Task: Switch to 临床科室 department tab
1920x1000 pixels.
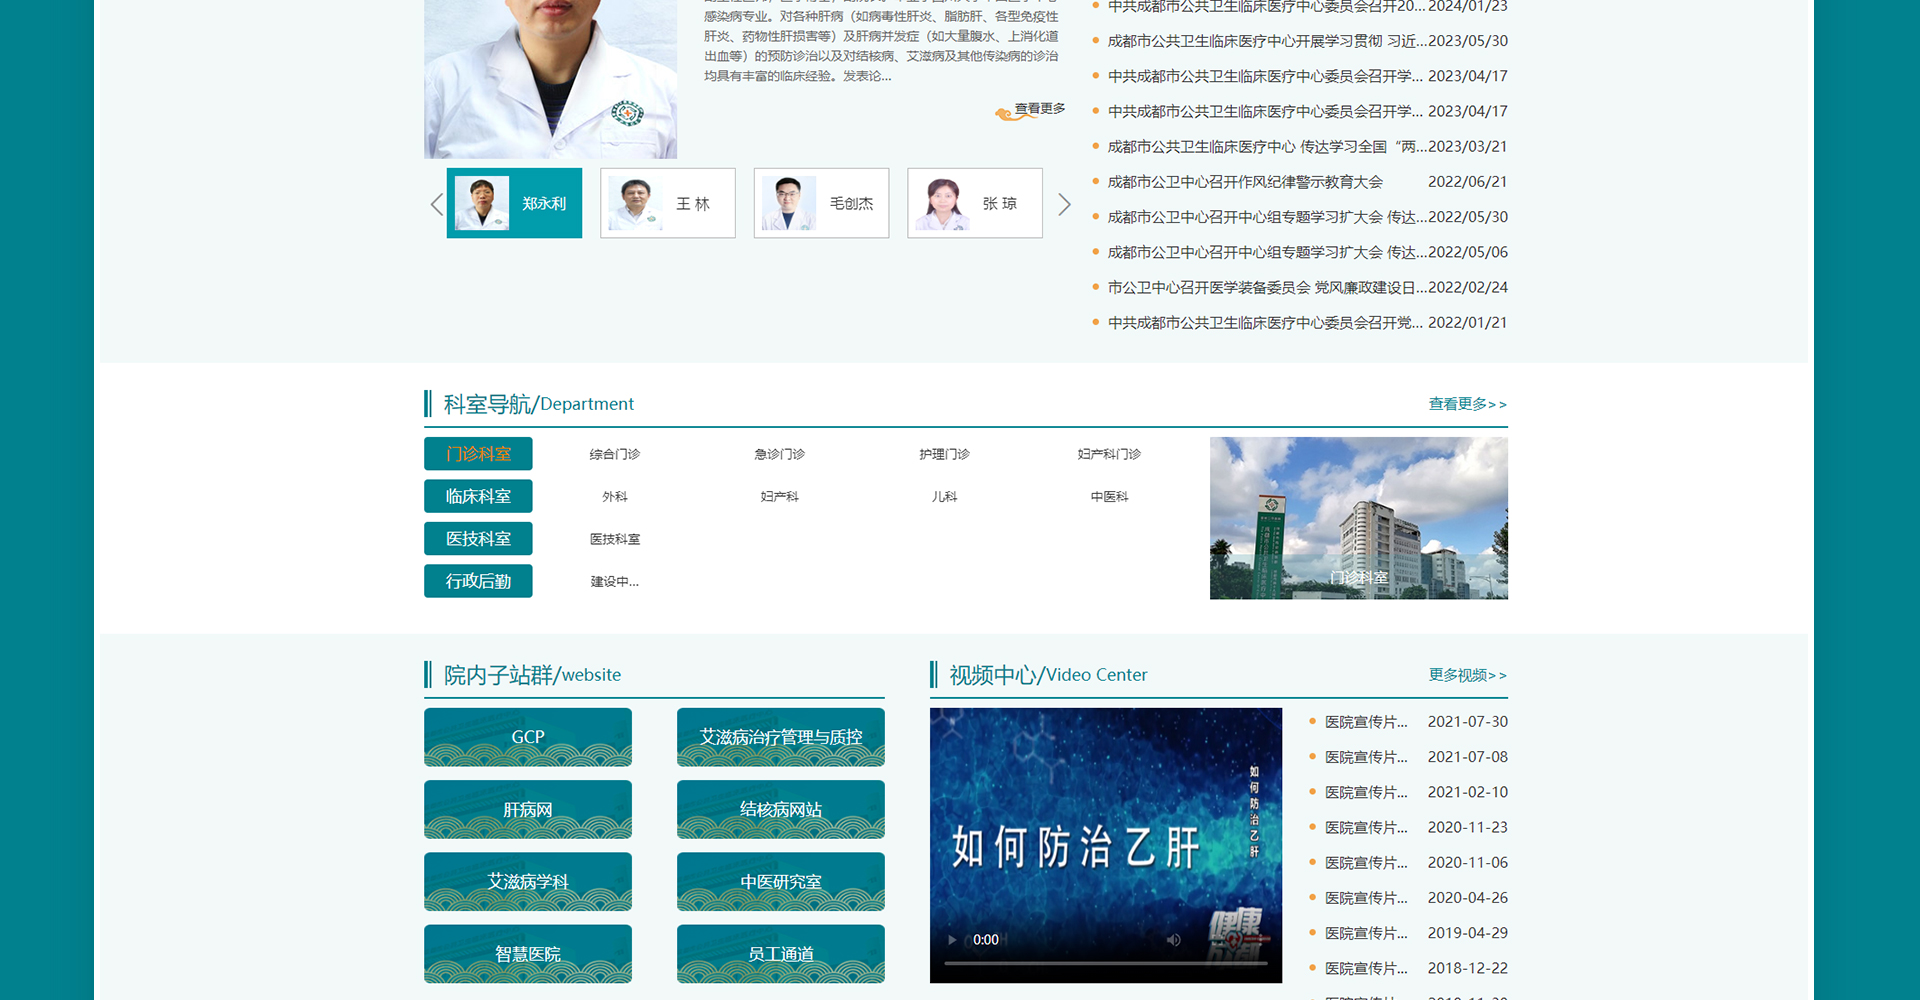Action: click(478, 496)
